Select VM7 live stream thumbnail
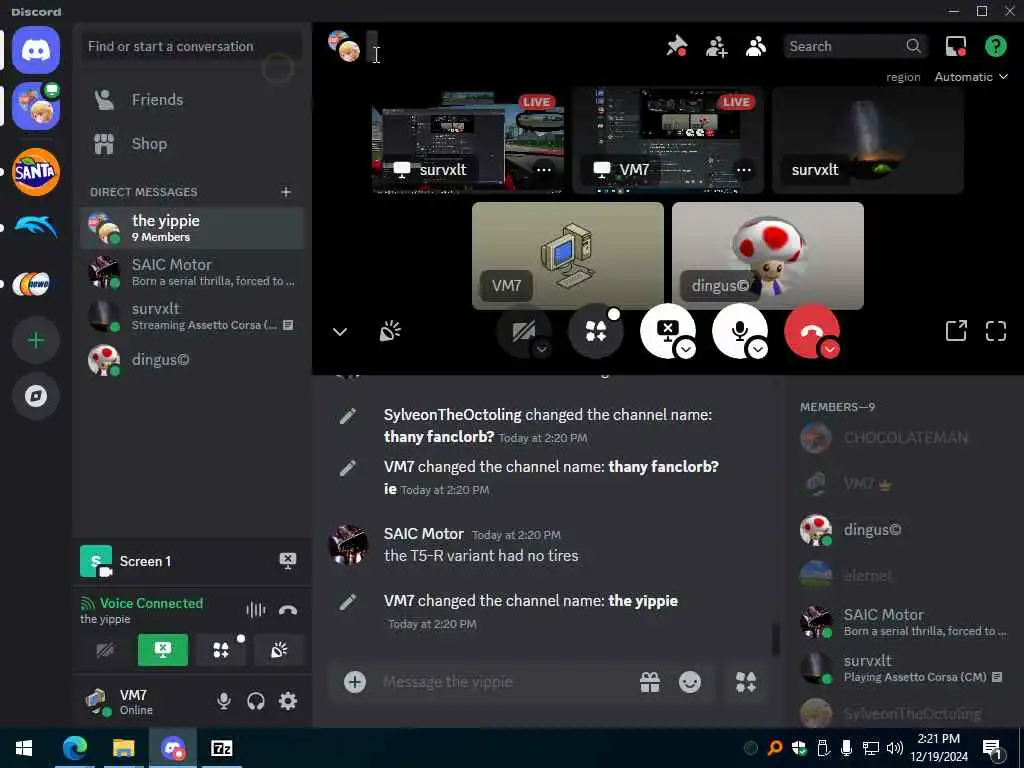1024x768 pixels. pyautogui.click(x=667, y=140)
